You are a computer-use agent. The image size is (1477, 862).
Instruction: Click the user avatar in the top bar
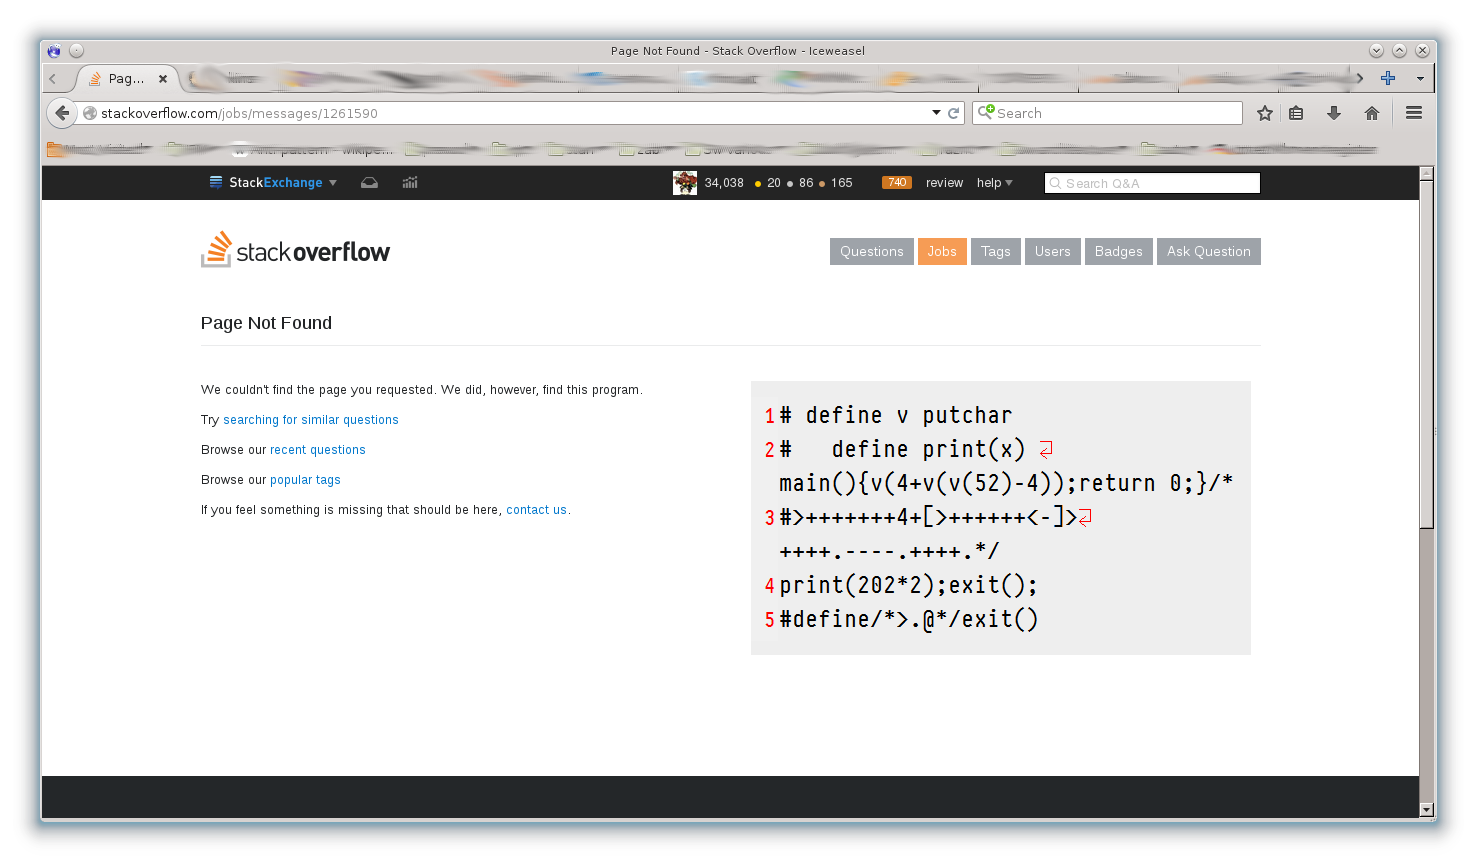click(685, 183)
